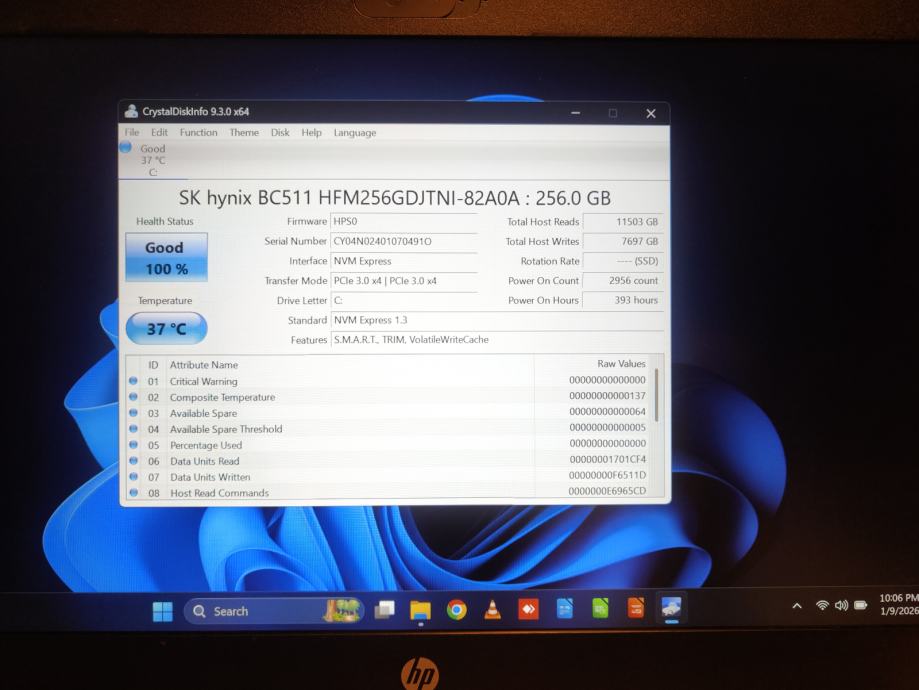This screenshot has height=690, width=919.
Task: Select the Percentage Used attribute row
Action: pyautogui.click(x=389, y=444)
